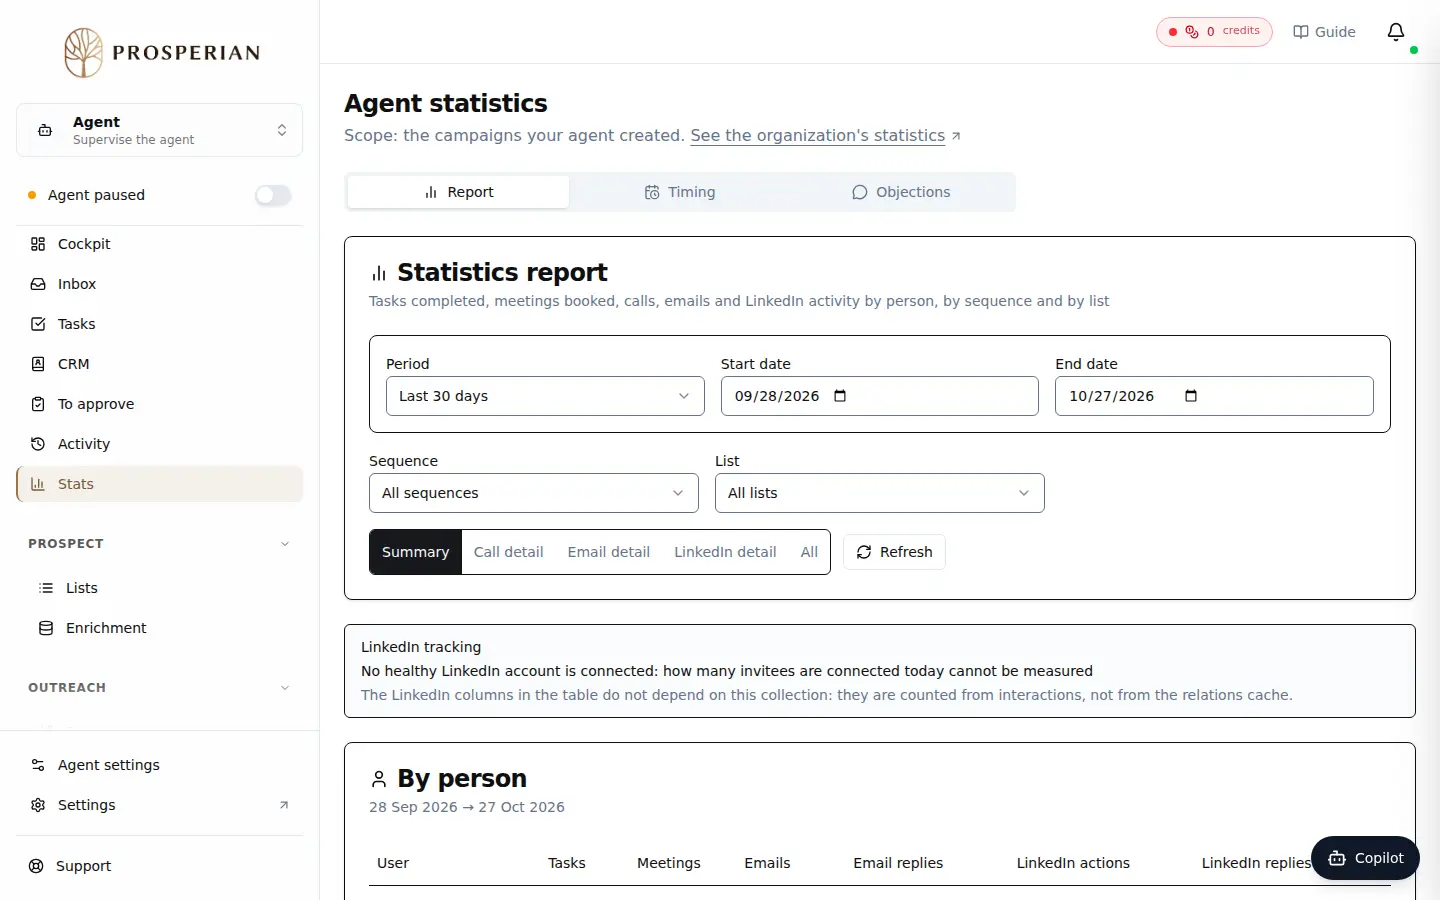Open the Start date calendar picker icon
The width and height of the screenshot is (1440, 900).
pyautogui.click(x=840, y=396)
